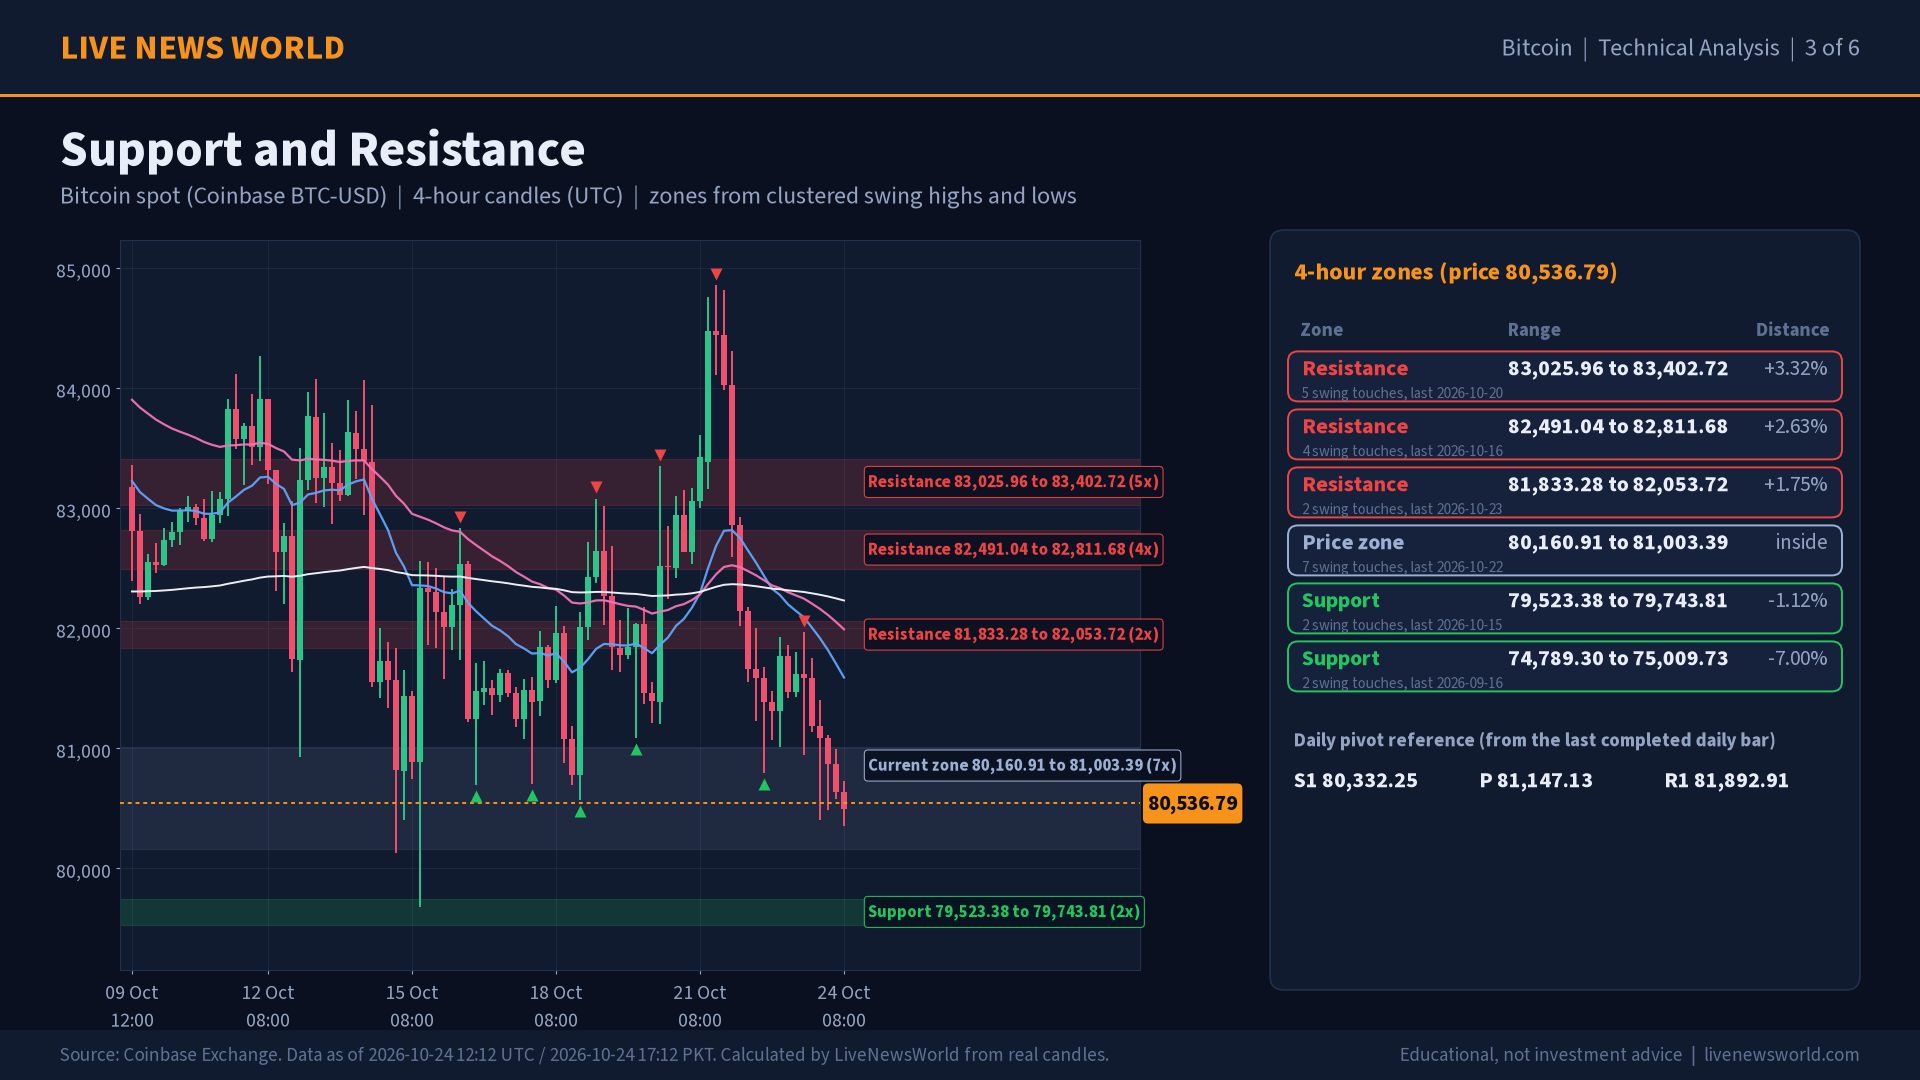Click the LIVE NEWS WORLD logo text
The width and height of the screenshot is (1920, 1080).
(x=202, y=48)
